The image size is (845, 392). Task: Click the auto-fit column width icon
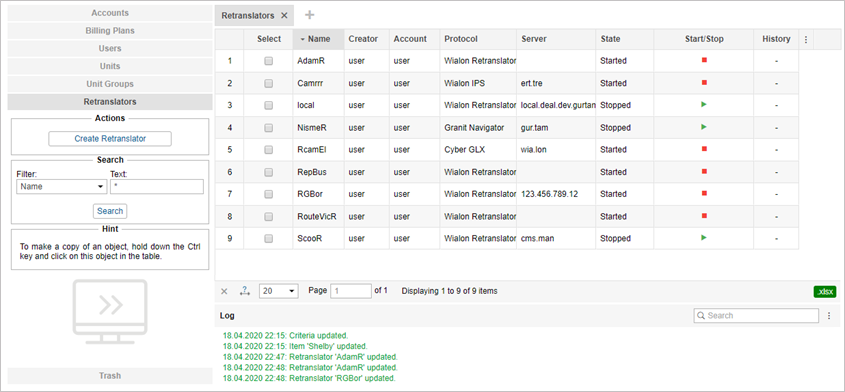click(245, 291)
